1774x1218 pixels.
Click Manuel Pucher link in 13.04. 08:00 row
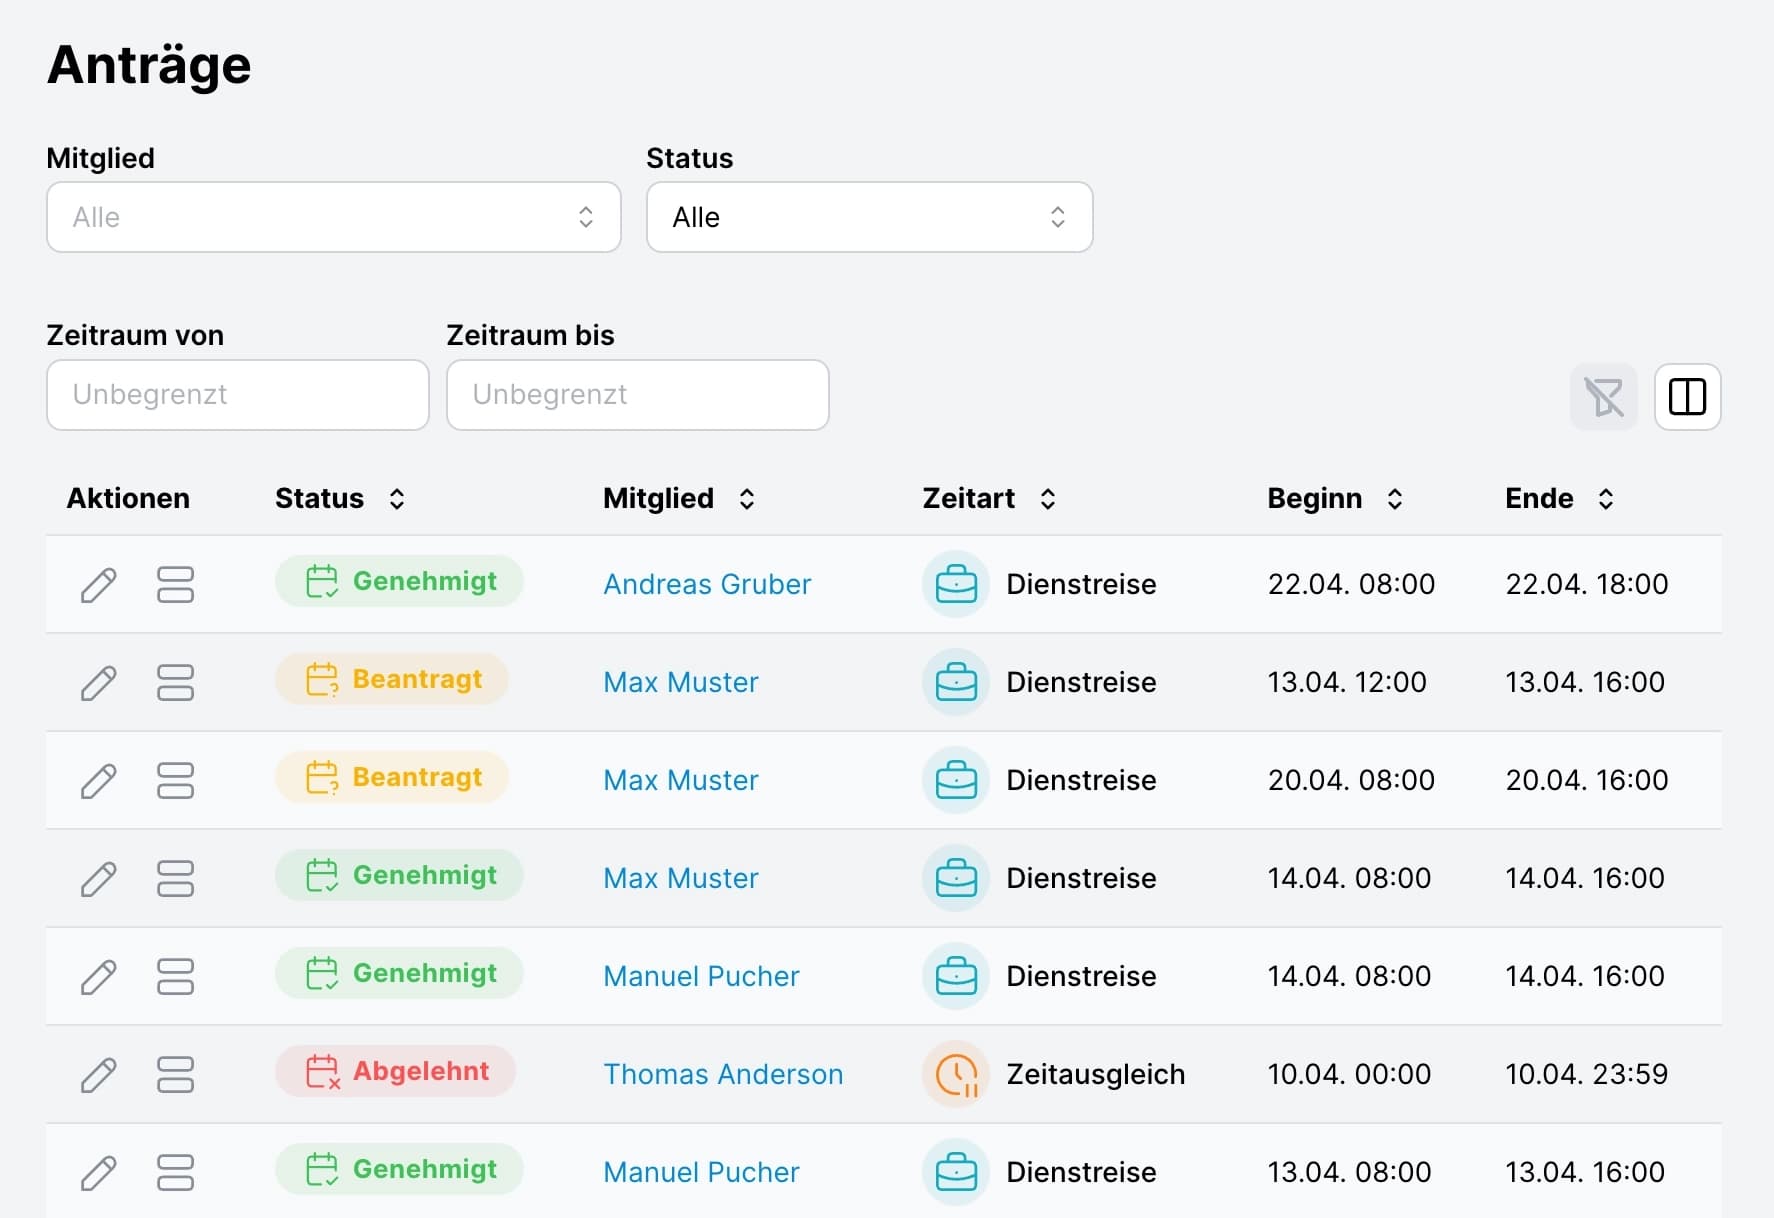tap(701, 1172)
